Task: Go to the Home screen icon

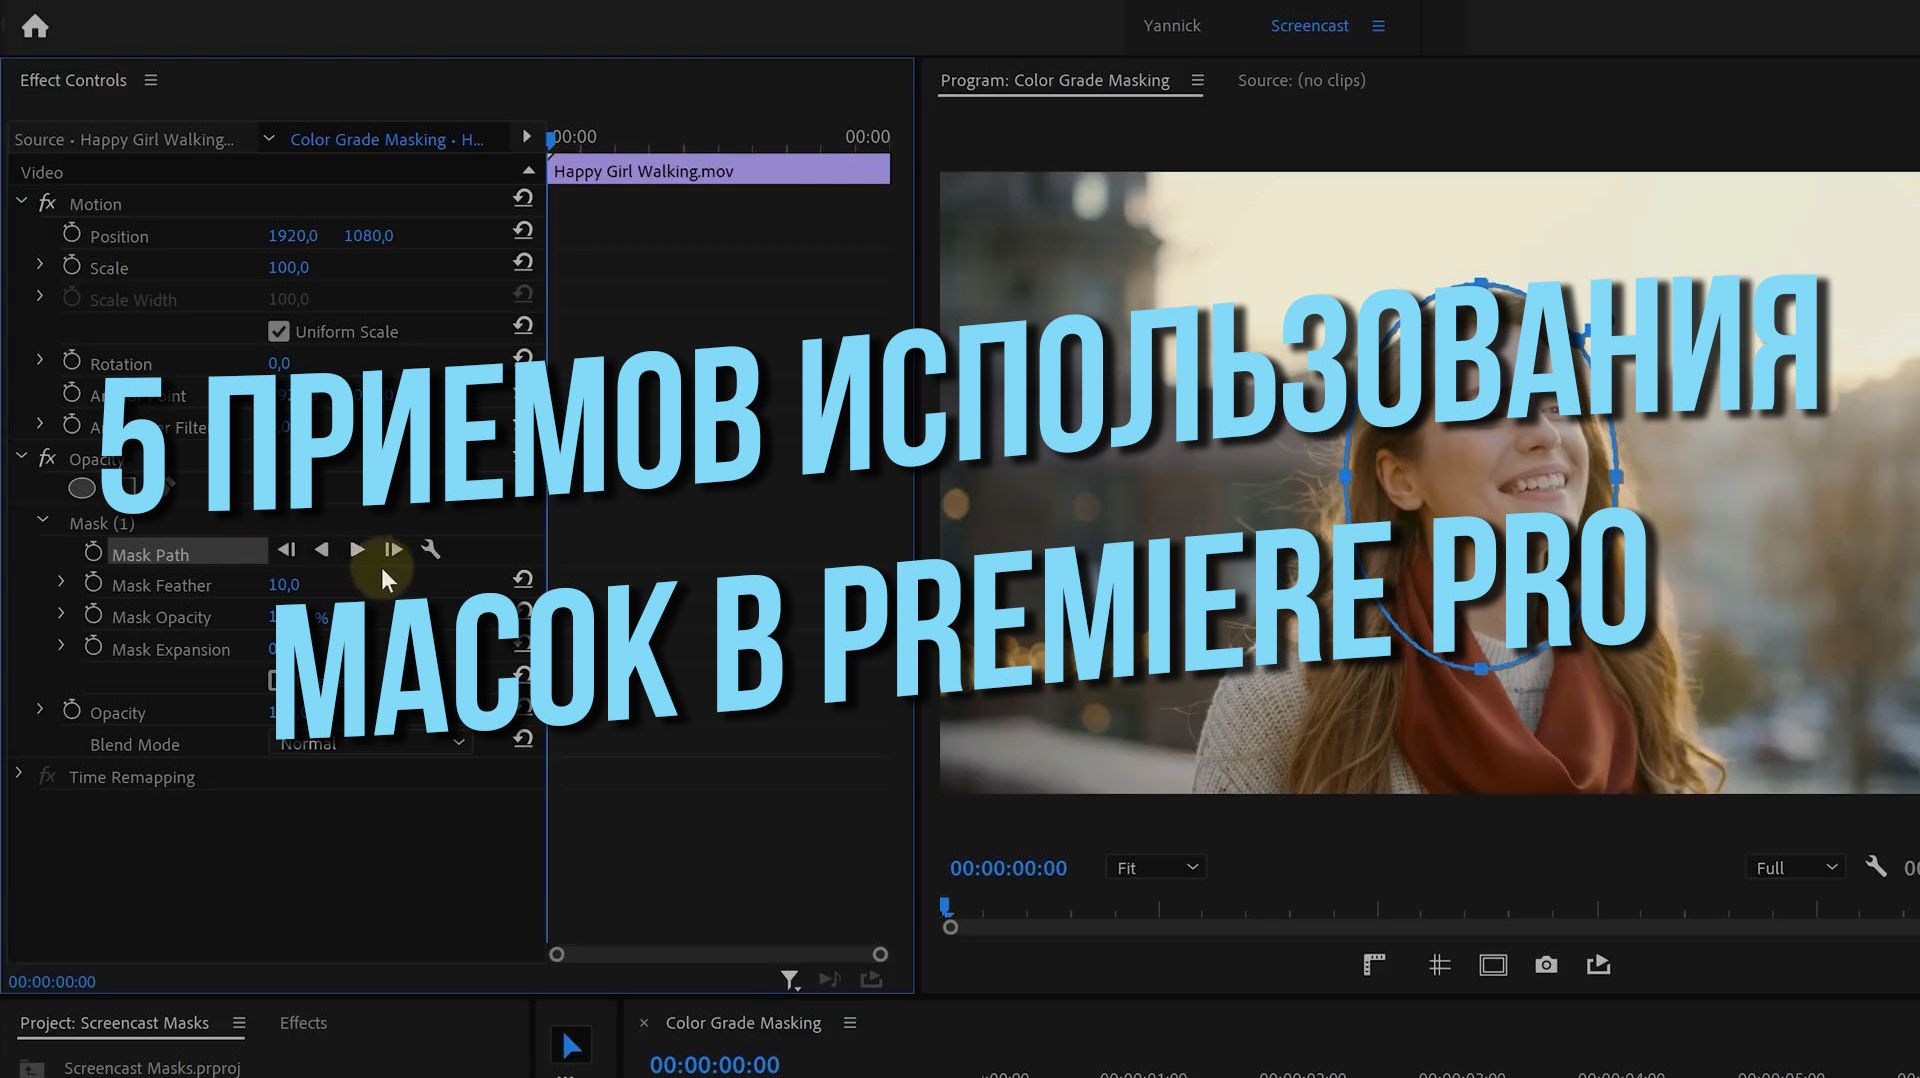Action: point(35,26)
